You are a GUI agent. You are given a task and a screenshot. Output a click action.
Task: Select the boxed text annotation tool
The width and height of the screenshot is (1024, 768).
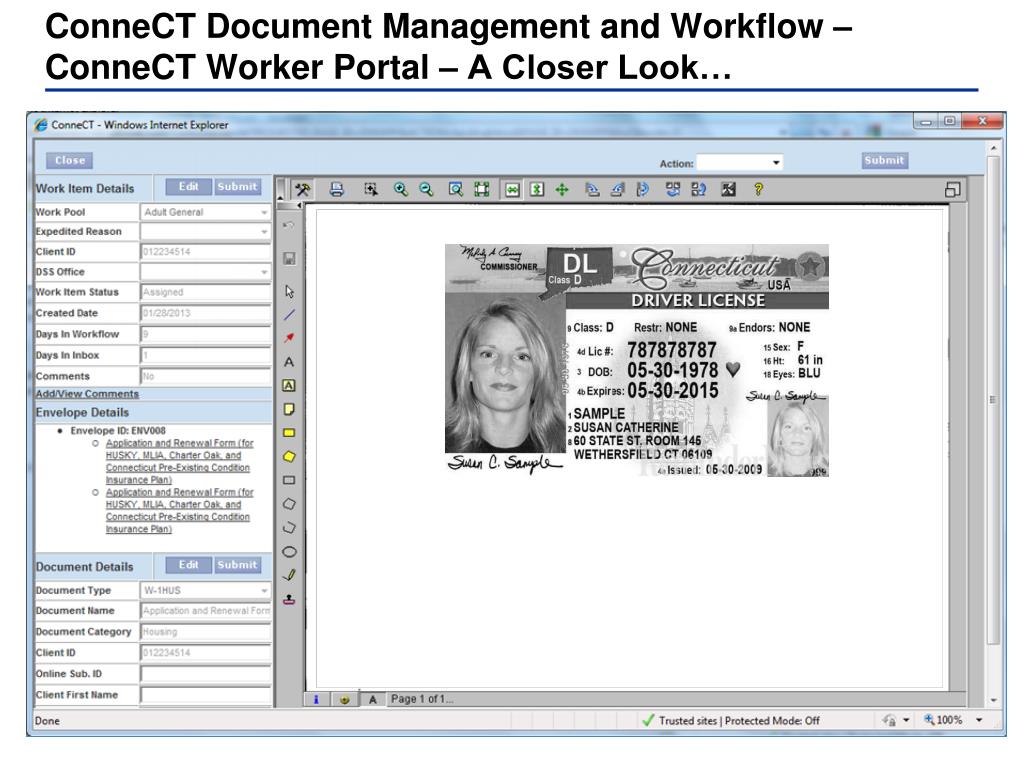[289, 385]
